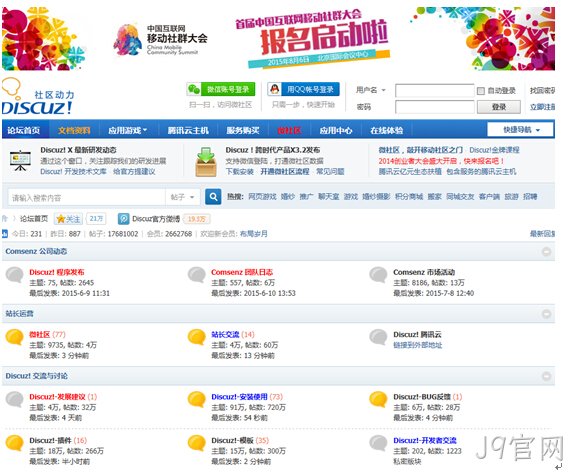
Task: Expand the 快捷导航 quick navigation menu
Action: 520,130
